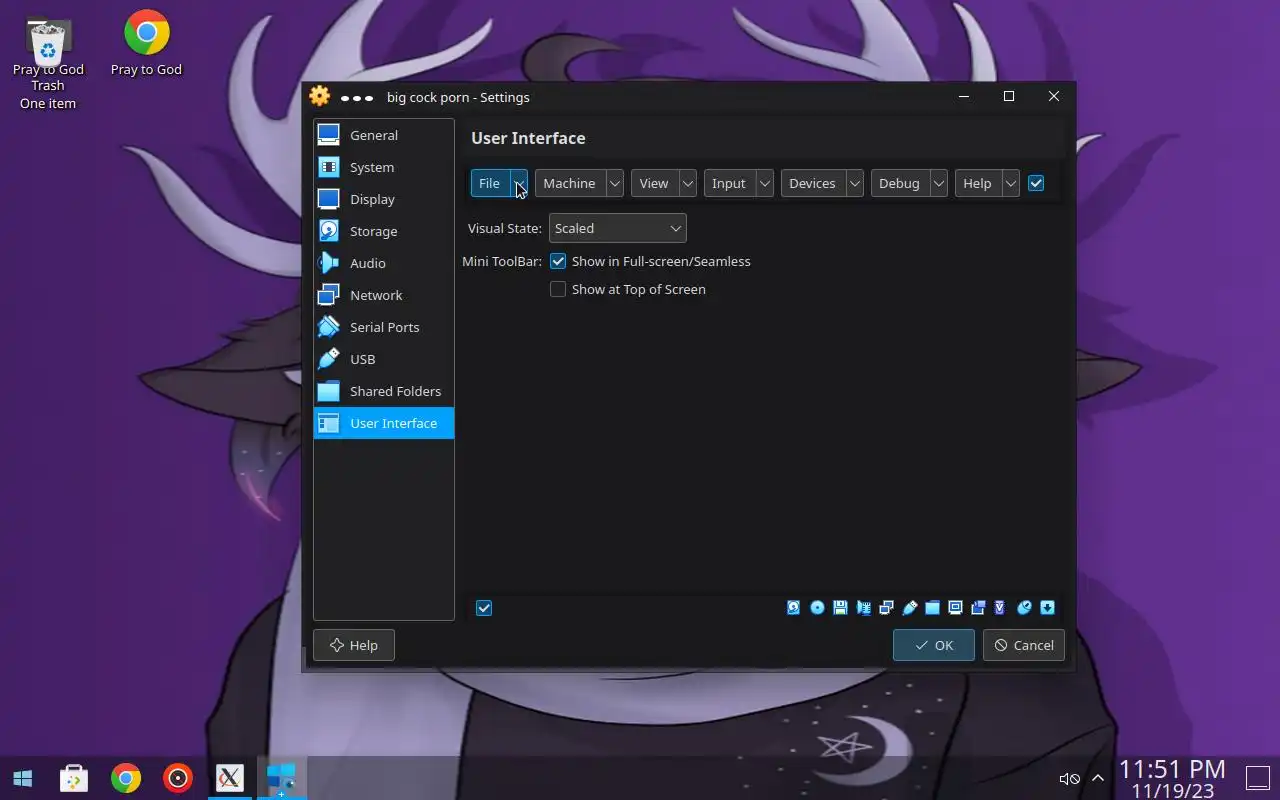Open the Audio settings category
1280x800 pixels.
[384, 263]
